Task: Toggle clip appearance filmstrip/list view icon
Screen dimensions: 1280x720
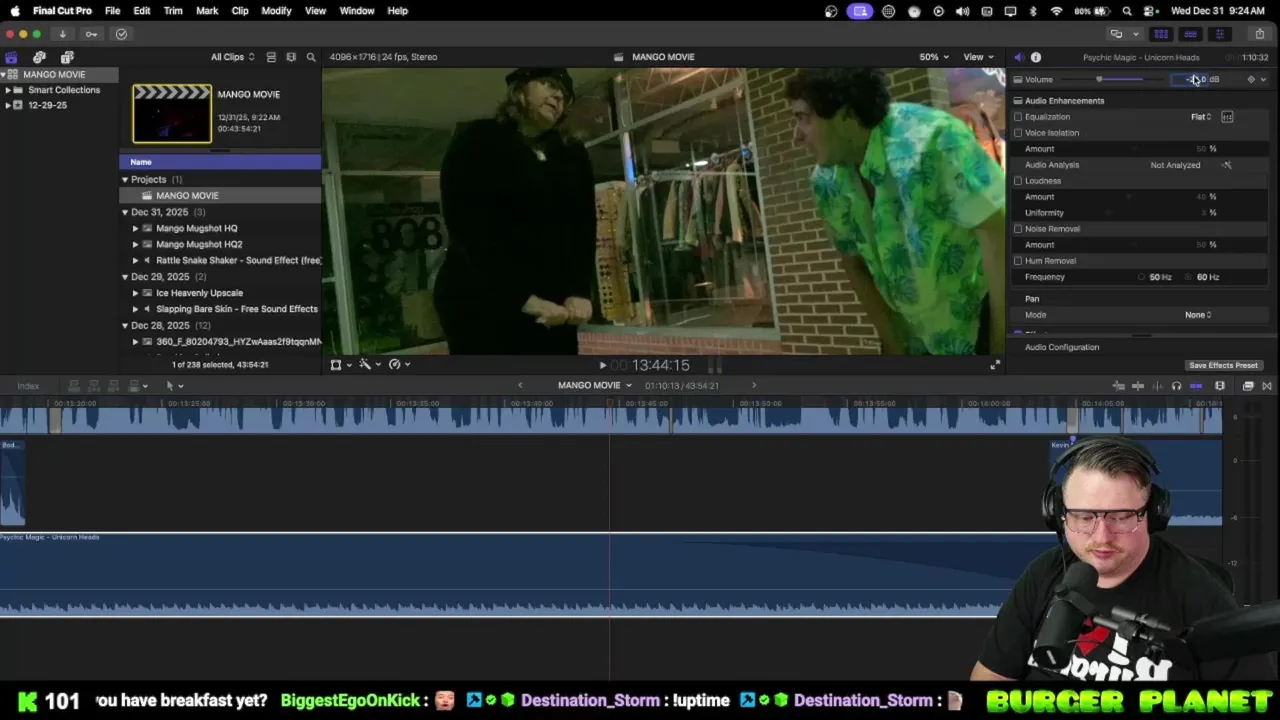Action: pos(271,57)
